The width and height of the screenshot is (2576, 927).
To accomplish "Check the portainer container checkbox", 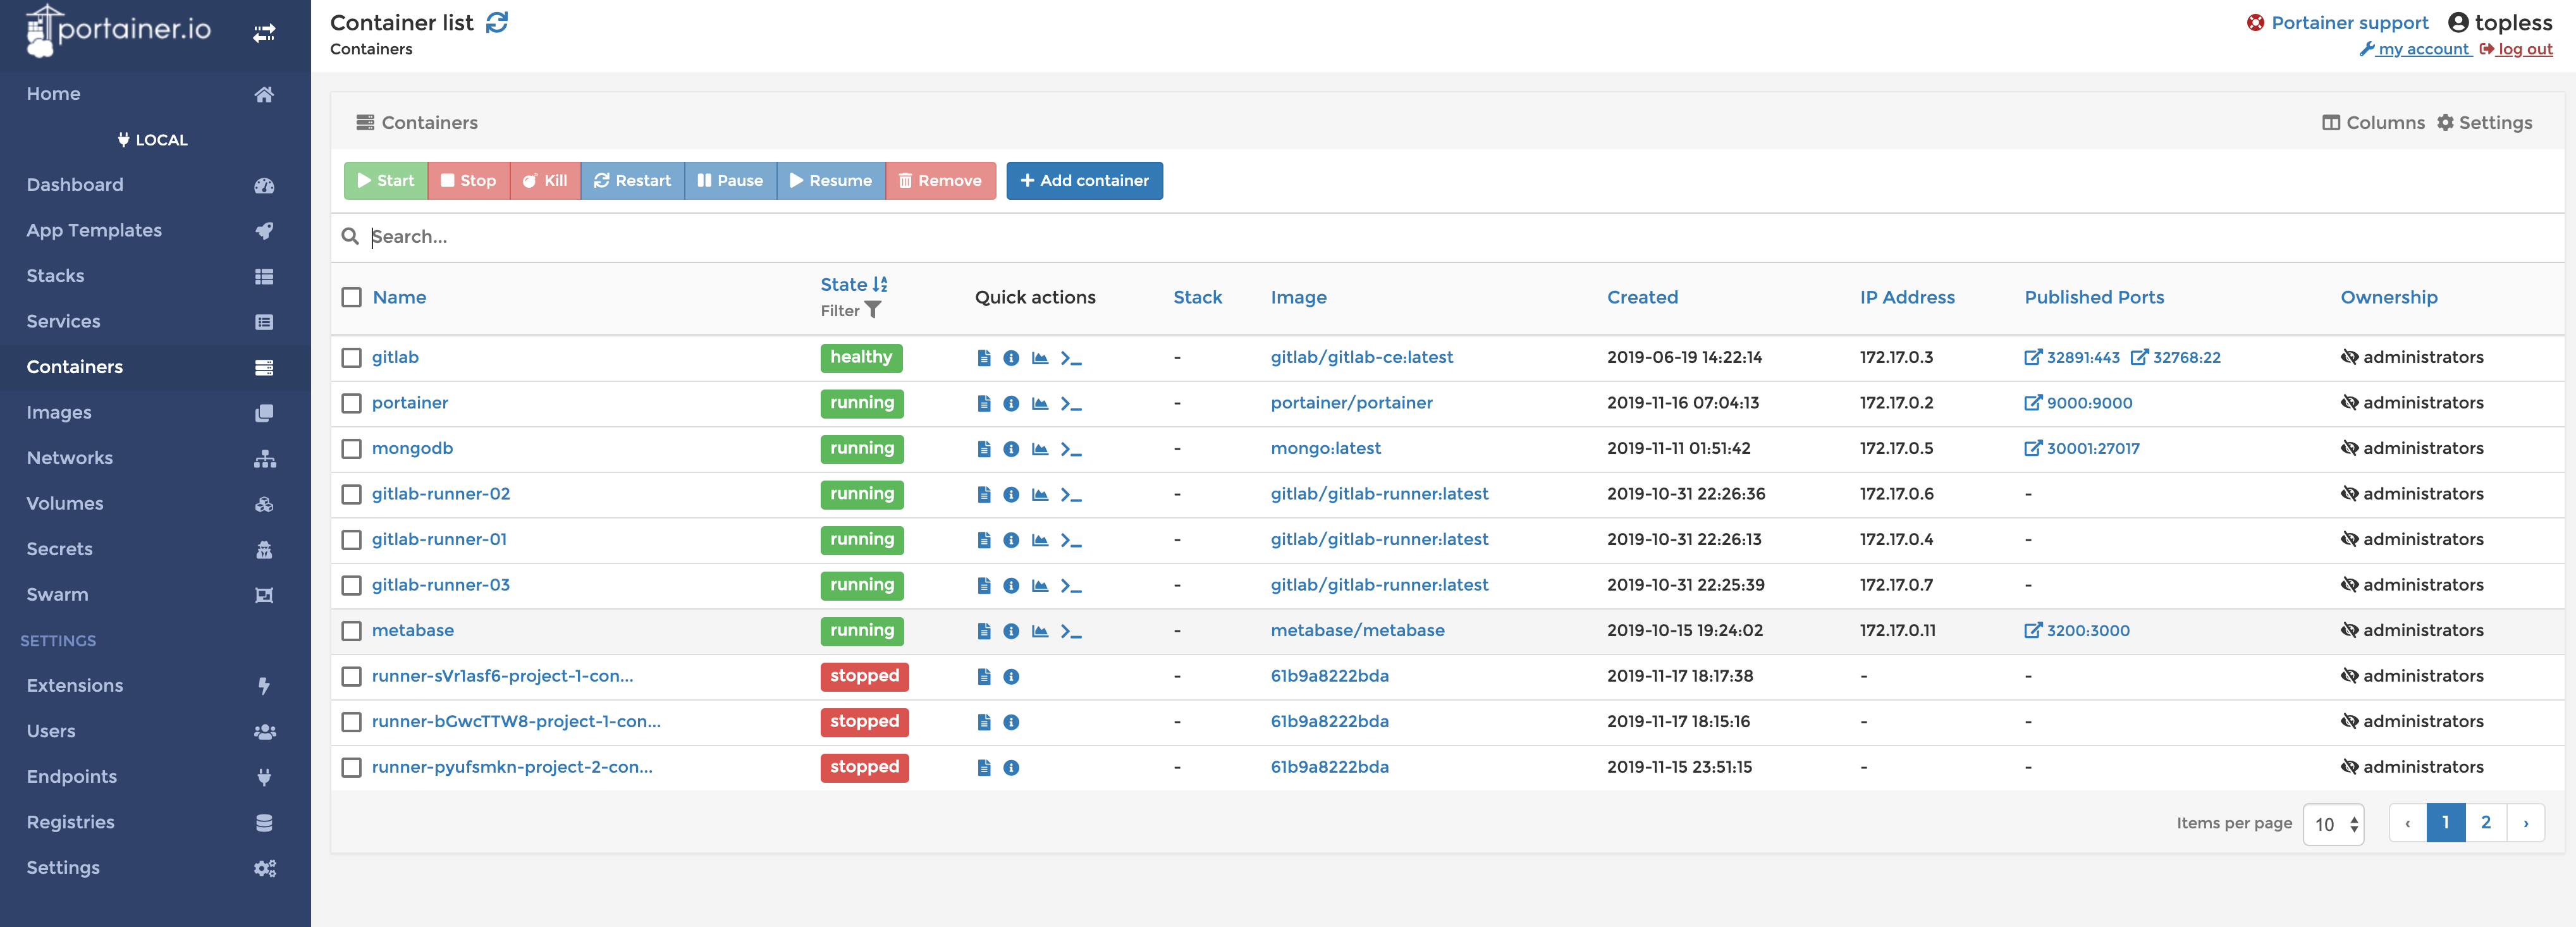I will coord(351,403).
